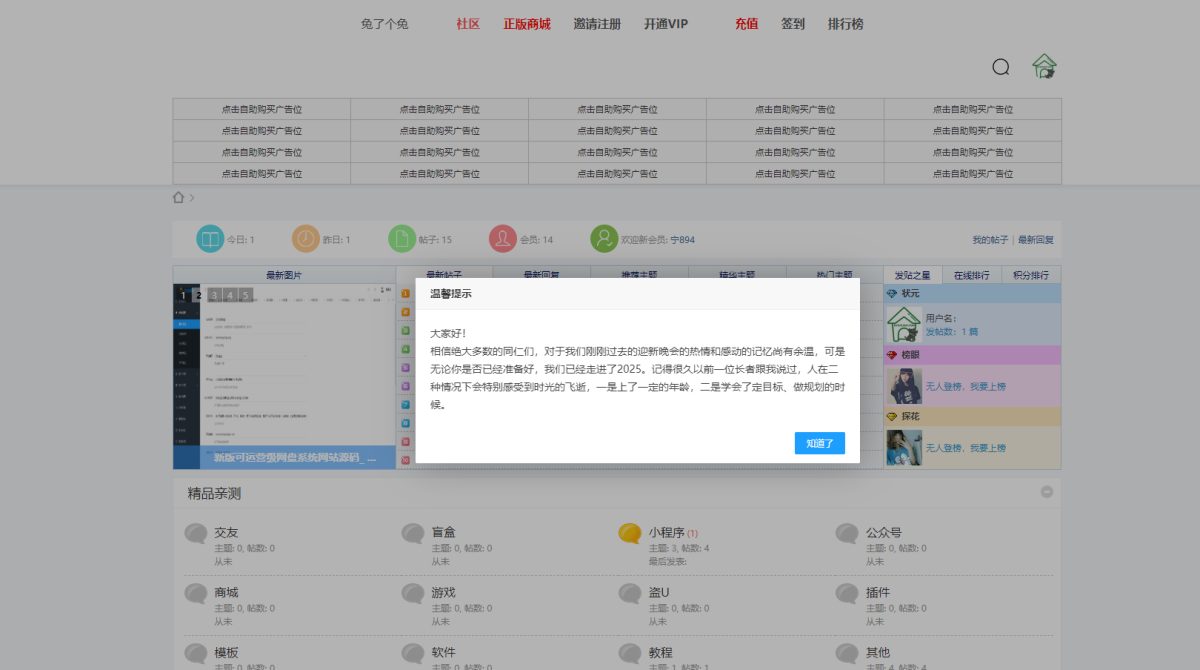Show slide 1 in the image slideshow
Viewport: 1200px width, 670px height.
(183, 295)
